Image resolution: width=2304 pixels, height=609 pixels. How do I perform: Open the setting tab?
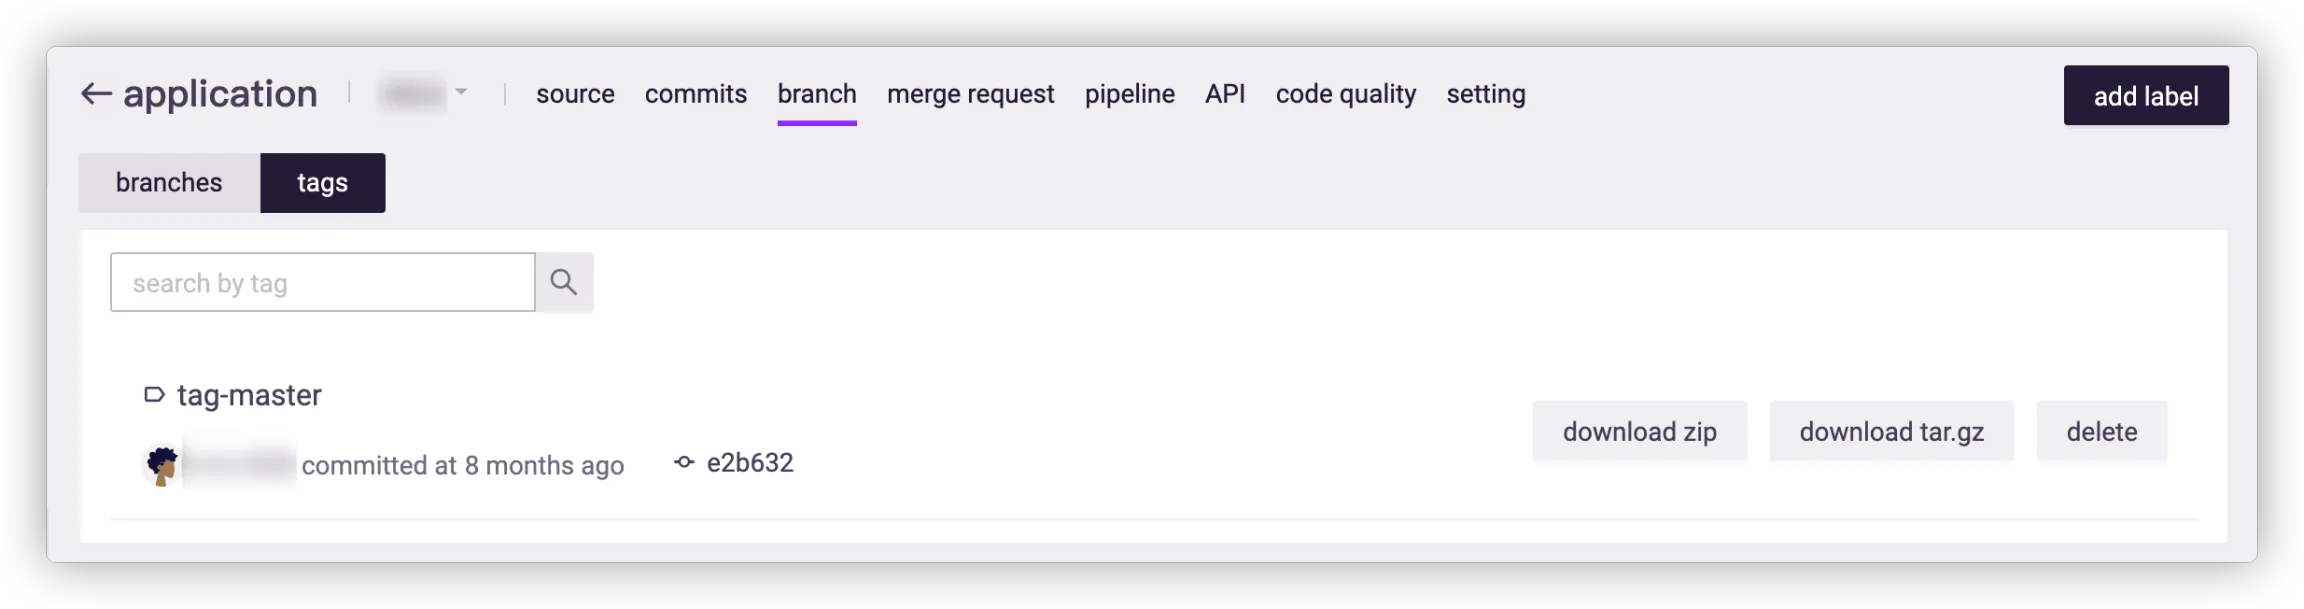pyautogui.click(x=1485, y=94)
